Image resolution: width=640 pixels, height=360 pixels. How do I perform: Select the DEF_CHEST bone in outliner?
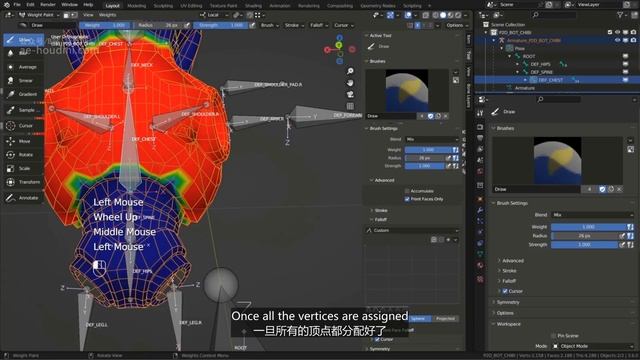[x=550, y=80]
